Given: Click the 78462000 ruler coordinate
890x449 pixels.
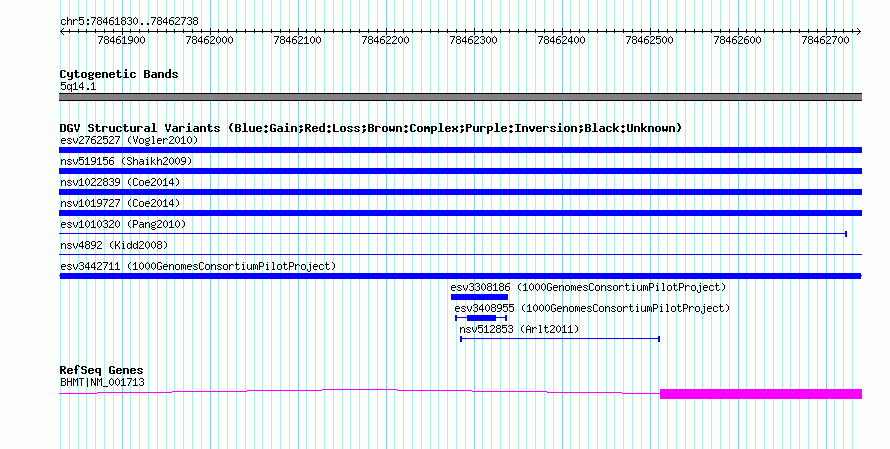Looking at the screenshot, I should pyautogui.click(x=209, y=40).
